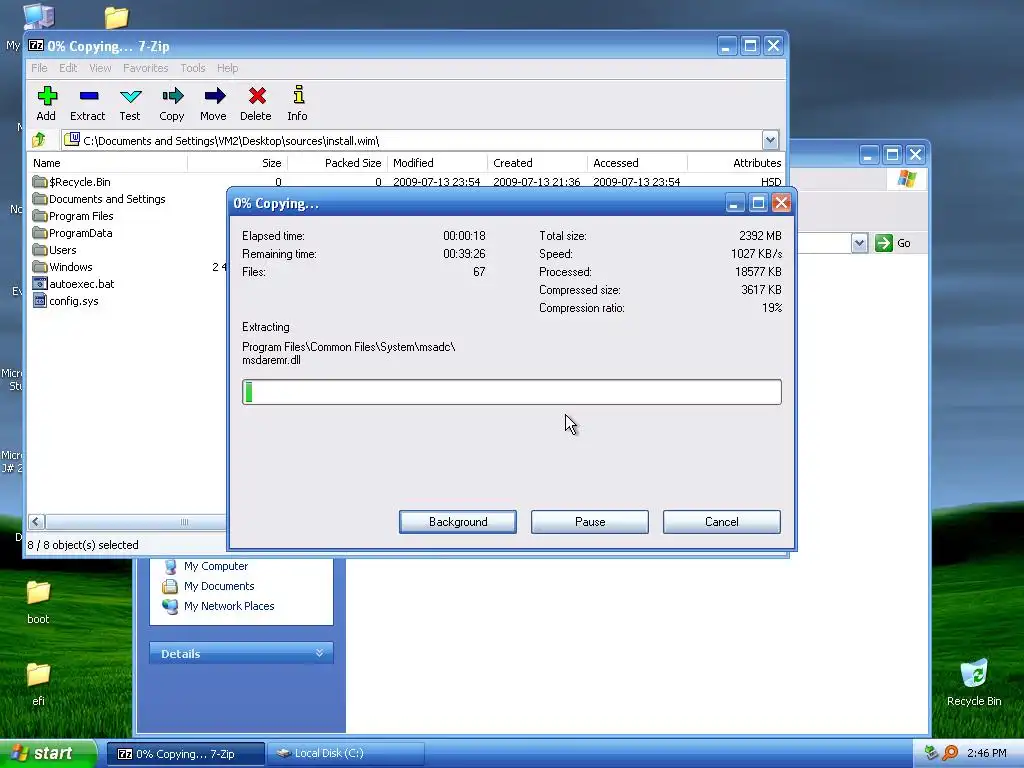
Task: Click the scrollbar left arrow in 7-Zip
Action: pos(36,522)
